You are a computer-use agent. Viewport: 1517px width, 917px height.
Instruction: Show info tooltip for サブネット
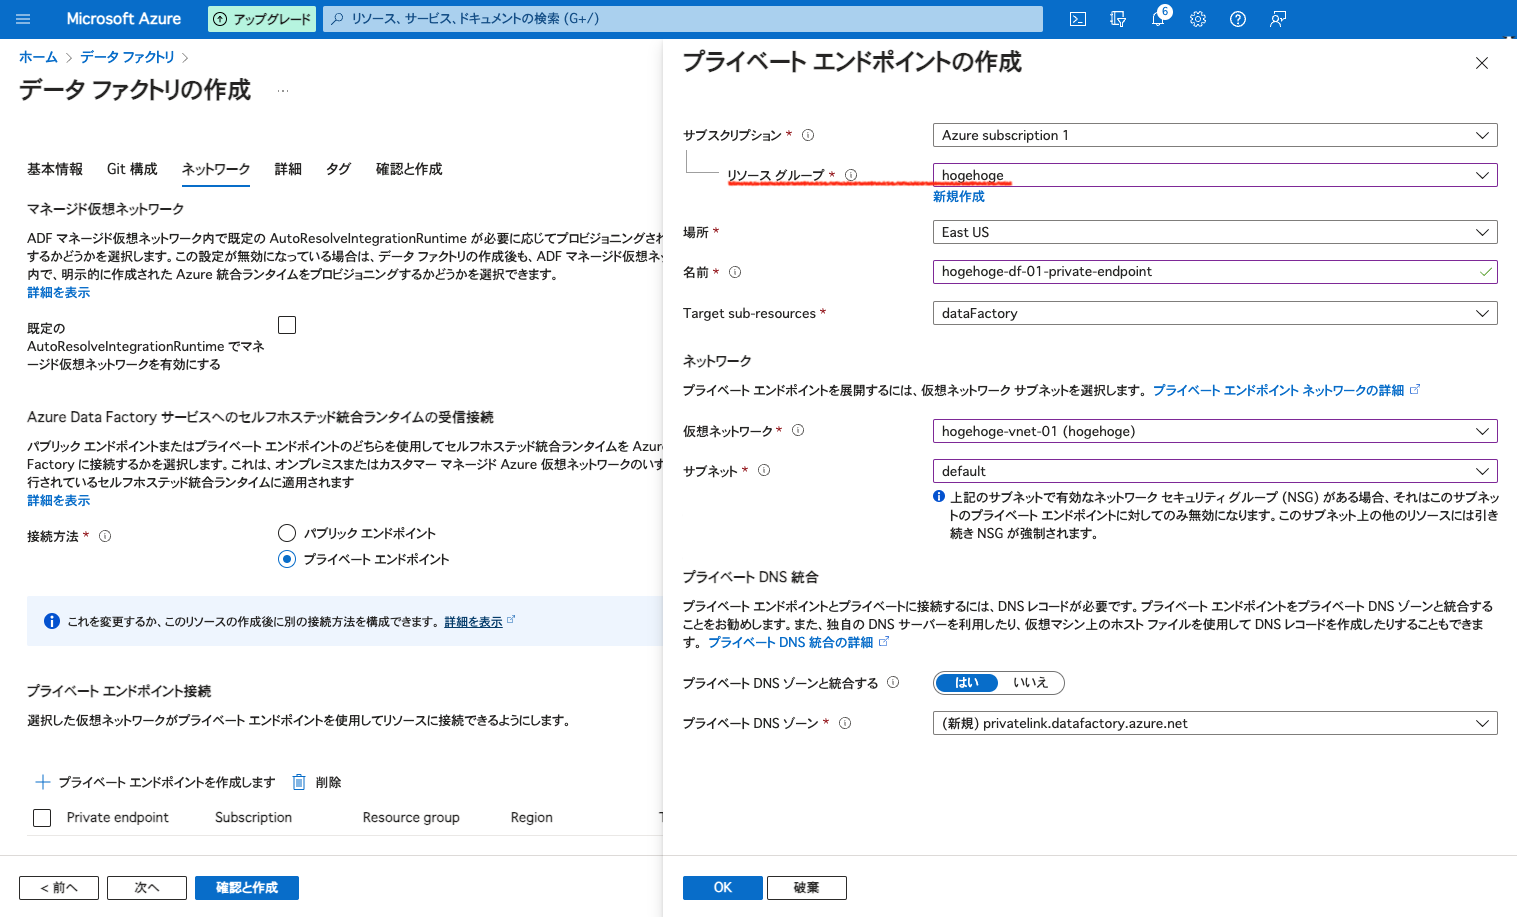pyautogui.click(x=764, y=470)
